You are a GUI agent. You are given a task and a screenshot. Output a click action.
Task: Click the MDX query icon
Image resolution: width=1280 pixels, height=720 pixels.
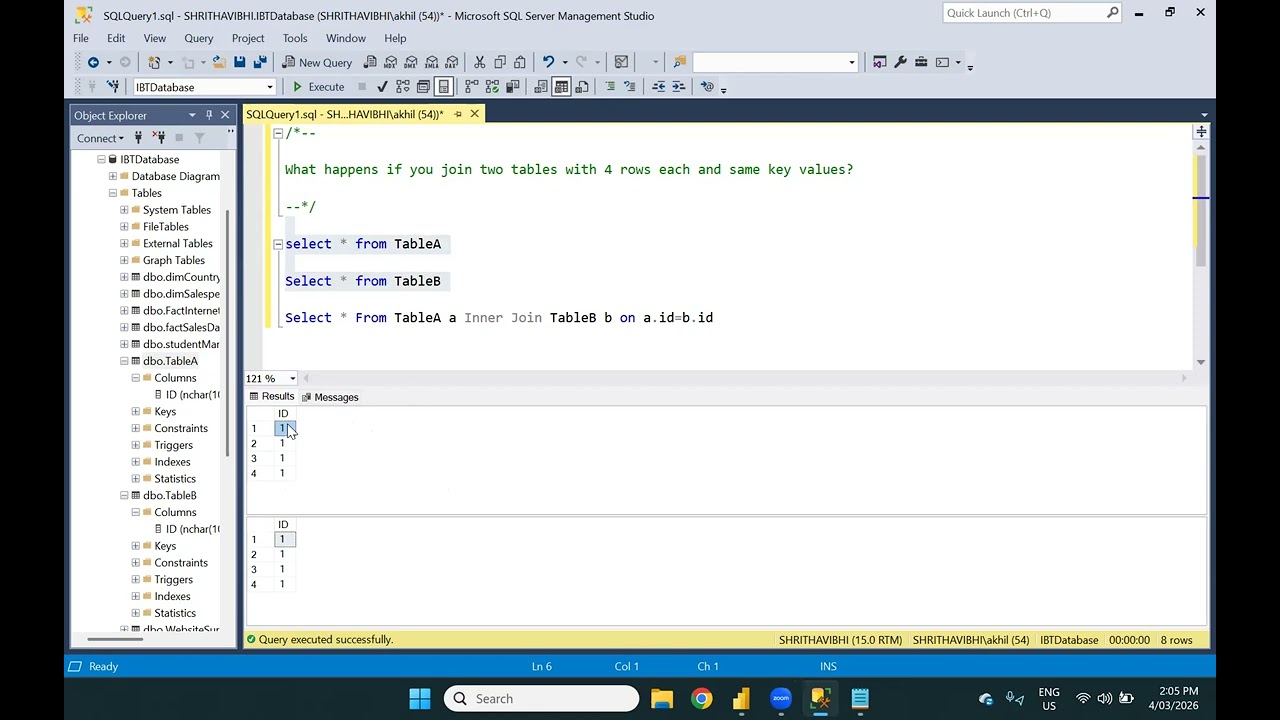(391, 62)
